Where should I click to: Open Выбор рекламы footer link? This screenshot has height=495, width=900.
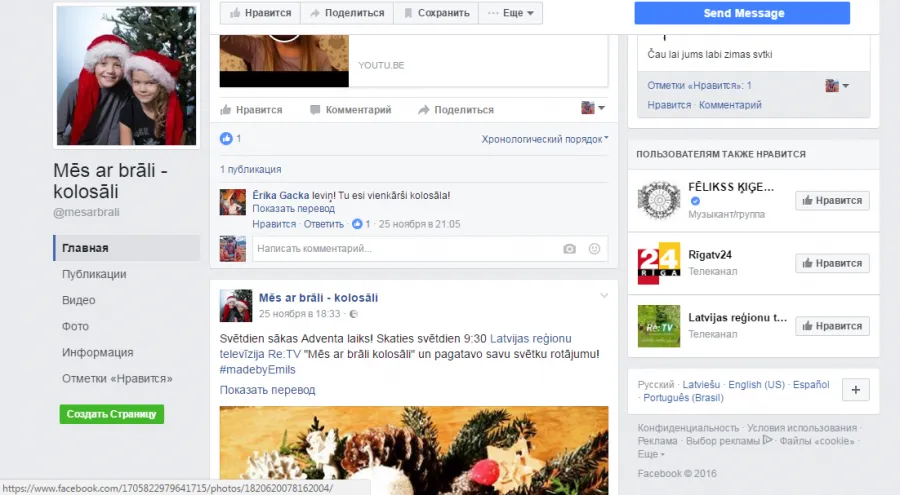click(729, 441)
